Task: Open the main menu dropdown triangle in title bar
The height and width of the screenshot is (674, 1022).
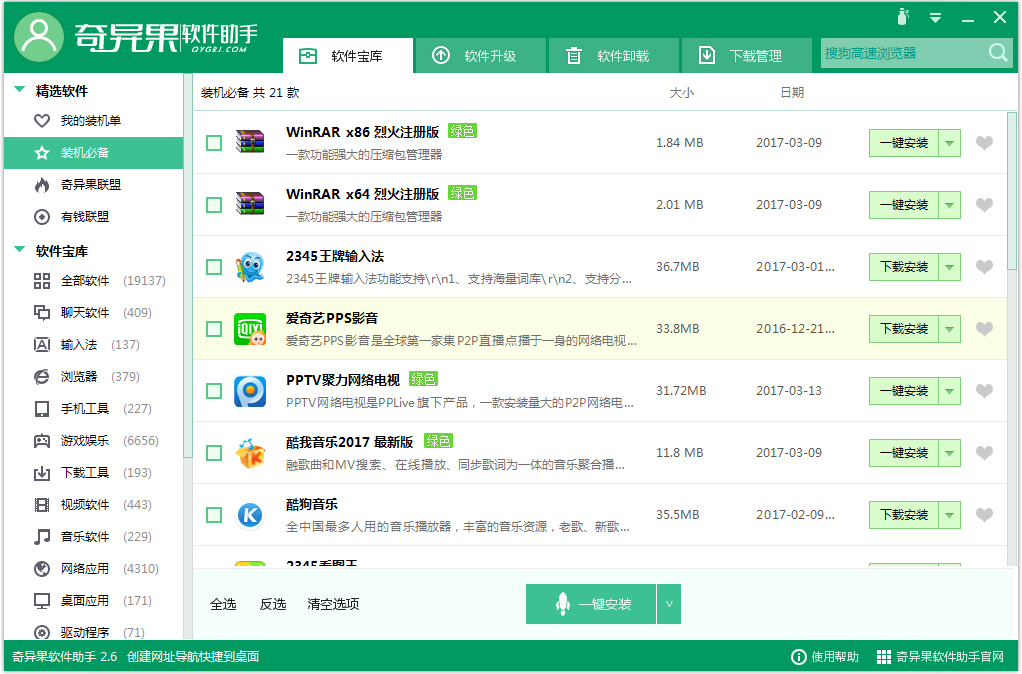Action: coord(935,18)
